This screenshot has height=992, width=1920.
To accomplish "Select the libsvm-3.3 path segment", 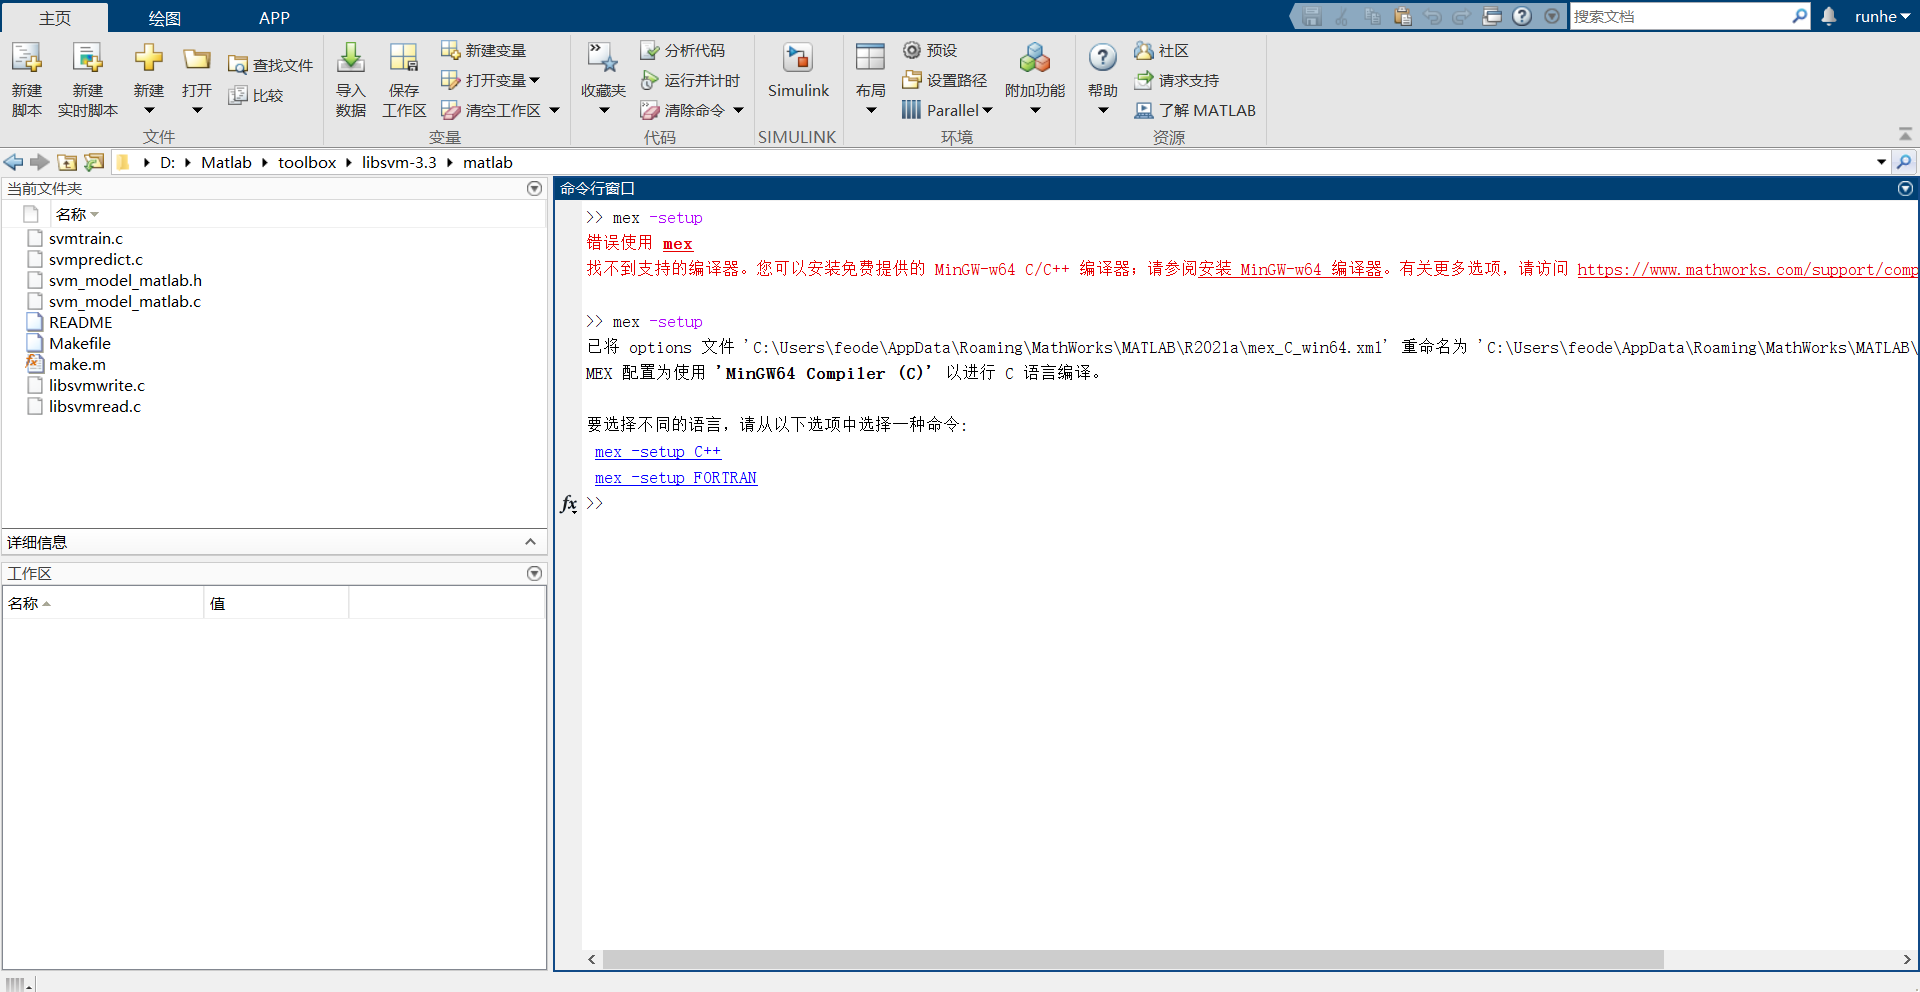I will pos(399,162).
